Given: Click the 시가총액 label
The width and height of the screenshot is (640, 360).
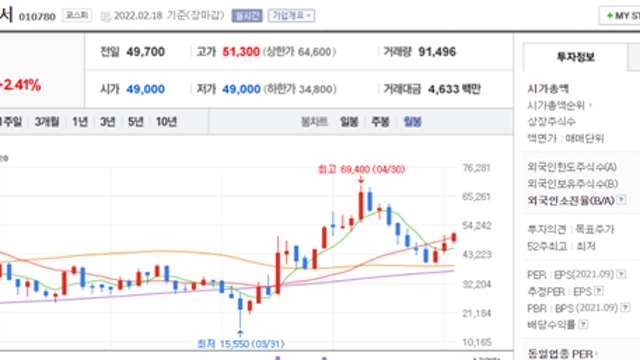Looking at the screenshot, I should 548,89.
